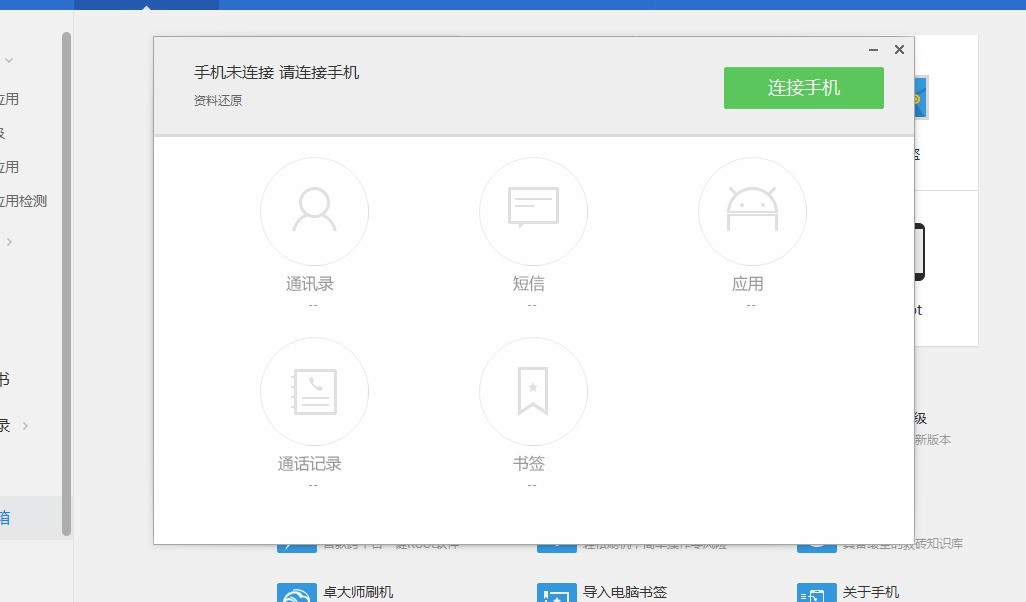Click the 导入电脑书签 label text

coord(625,592)
